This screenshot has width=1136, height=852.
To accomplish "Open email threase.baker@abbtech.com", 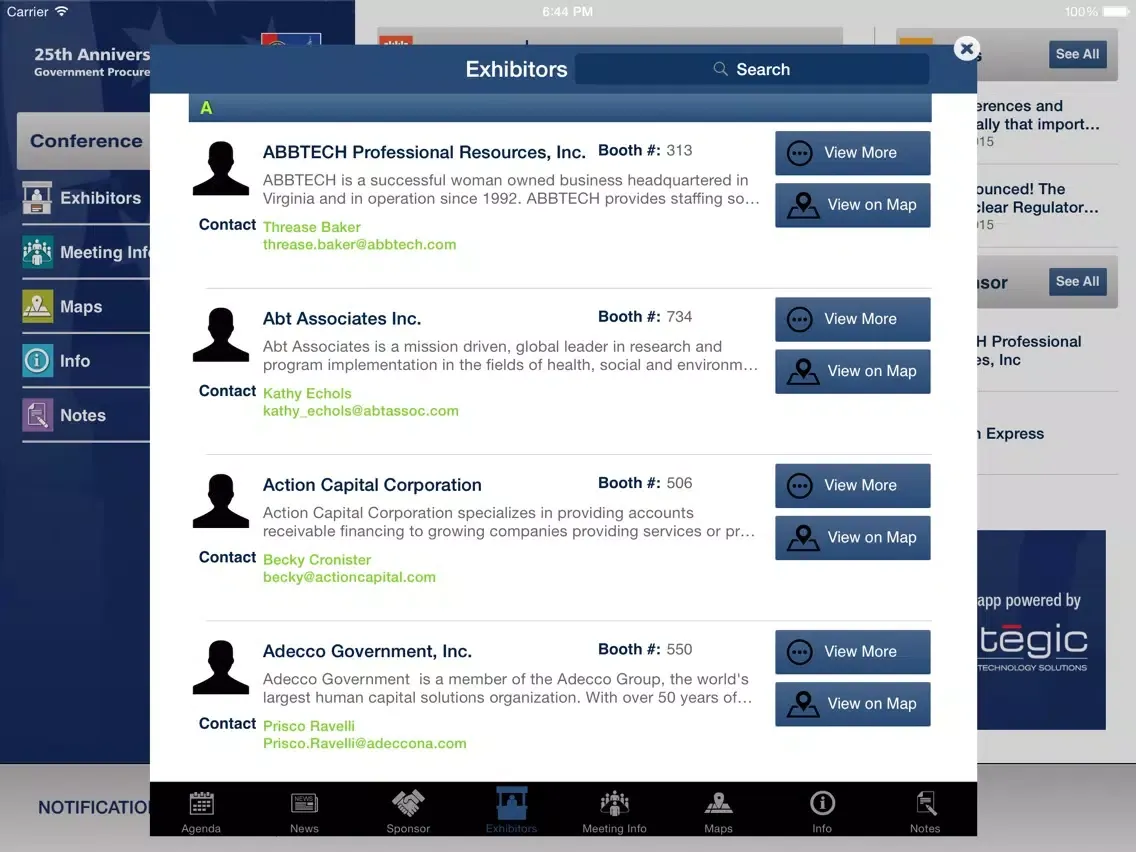I will (359, 245).
